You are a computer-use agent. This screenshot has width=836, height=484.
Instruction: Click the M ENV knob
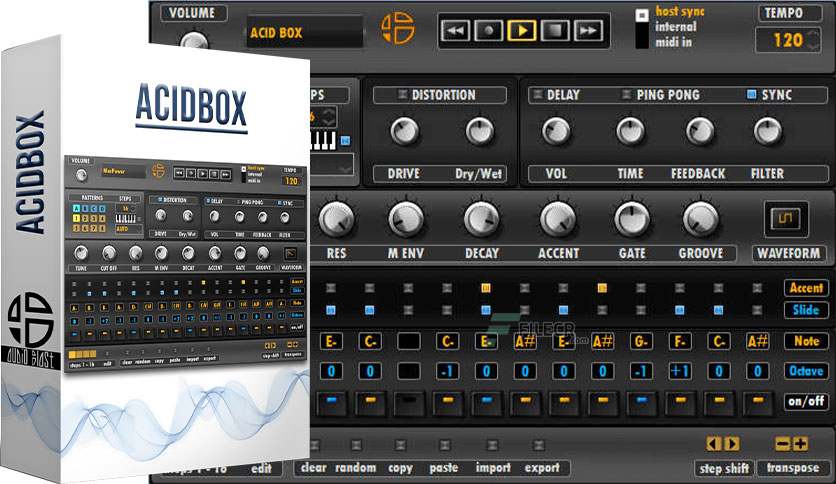(x=406, y=219)
